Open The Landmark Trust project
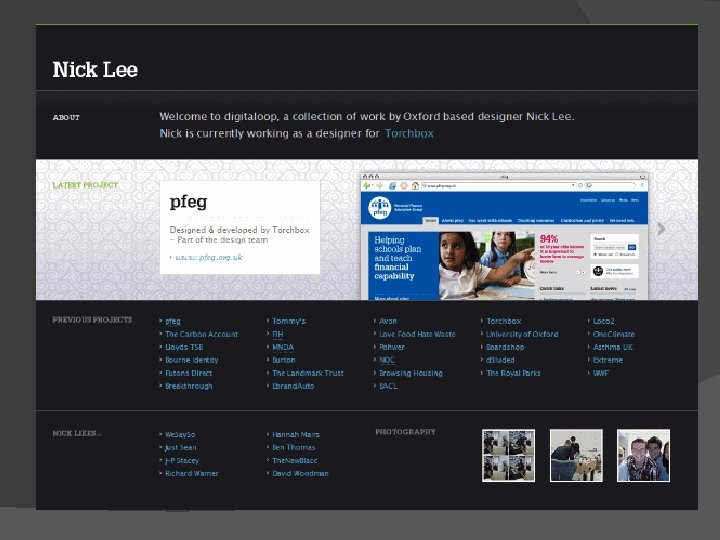720x540 pixels. 308,373
